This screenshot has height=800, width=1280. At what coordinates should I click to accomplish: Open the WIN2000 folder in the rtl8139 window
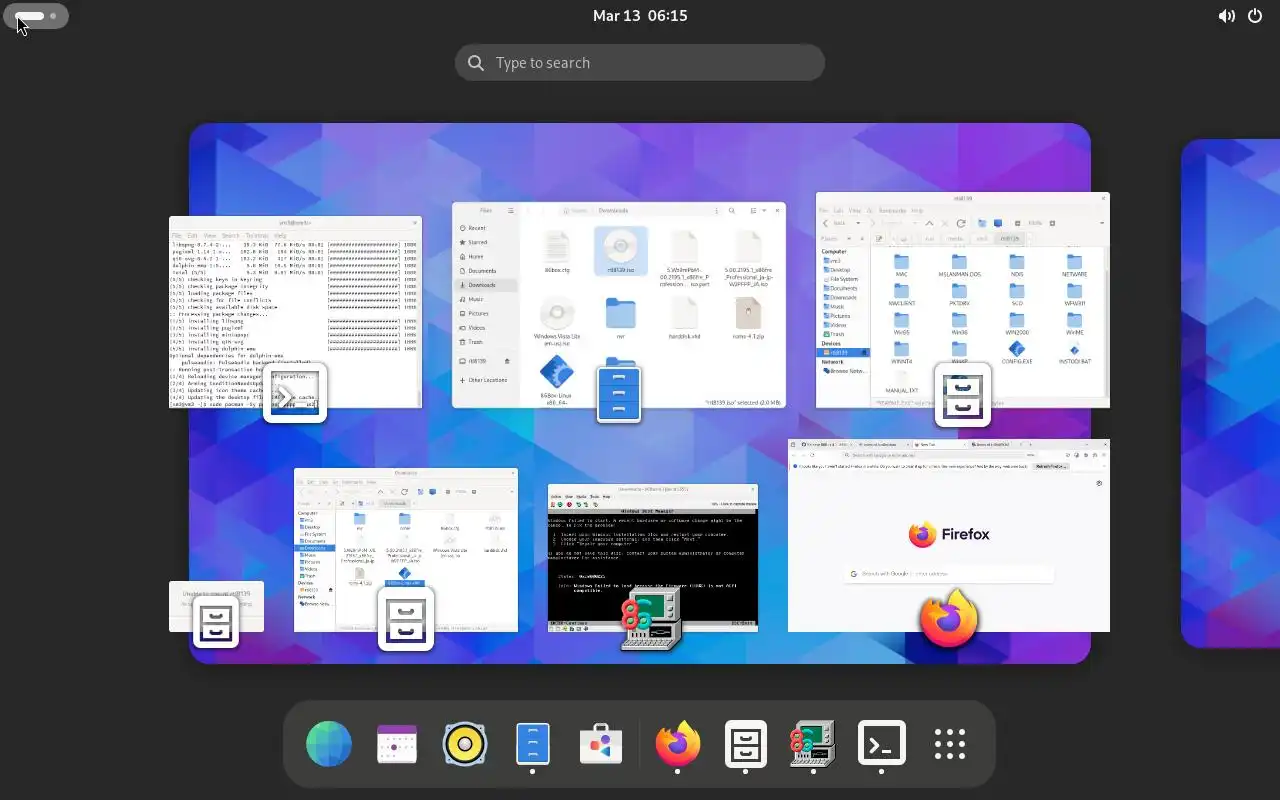click(x=1017, y=323)
